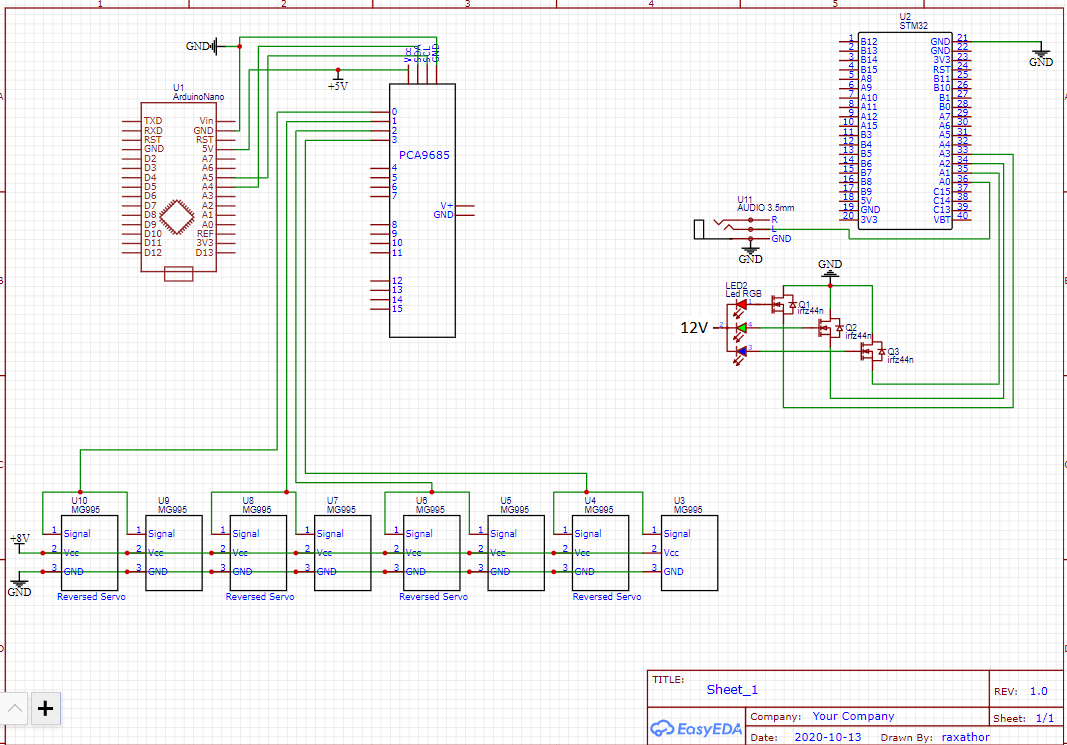Click the plus zoom button
1067x745 pixels.
tap(46, 708)
